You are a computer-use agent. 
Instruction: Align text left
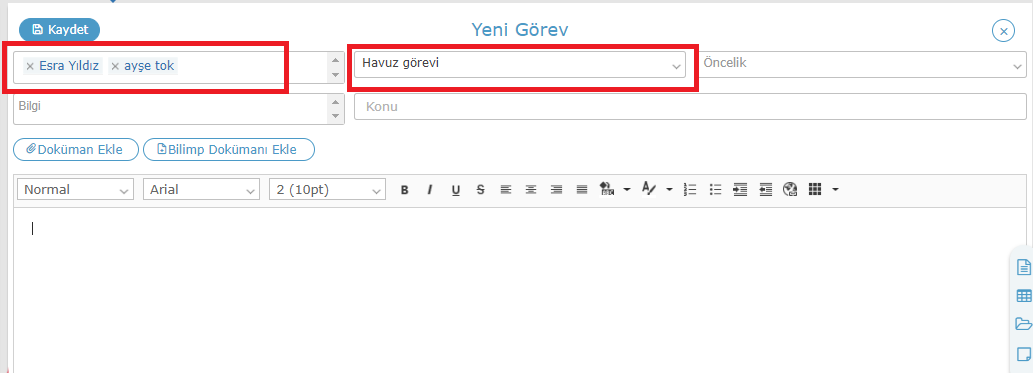[505, 190]
